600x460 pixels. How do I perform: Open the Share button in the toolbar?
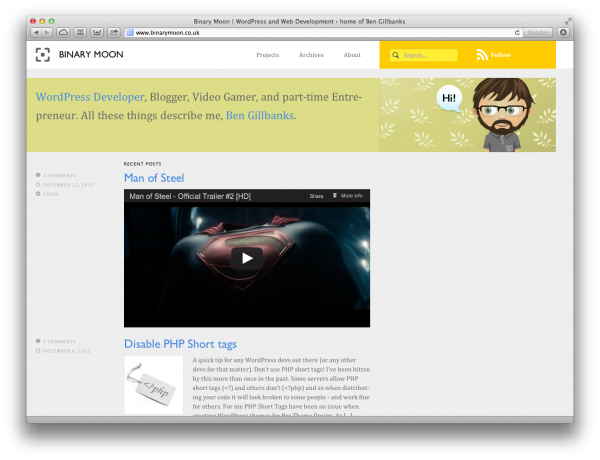[114, 33]
